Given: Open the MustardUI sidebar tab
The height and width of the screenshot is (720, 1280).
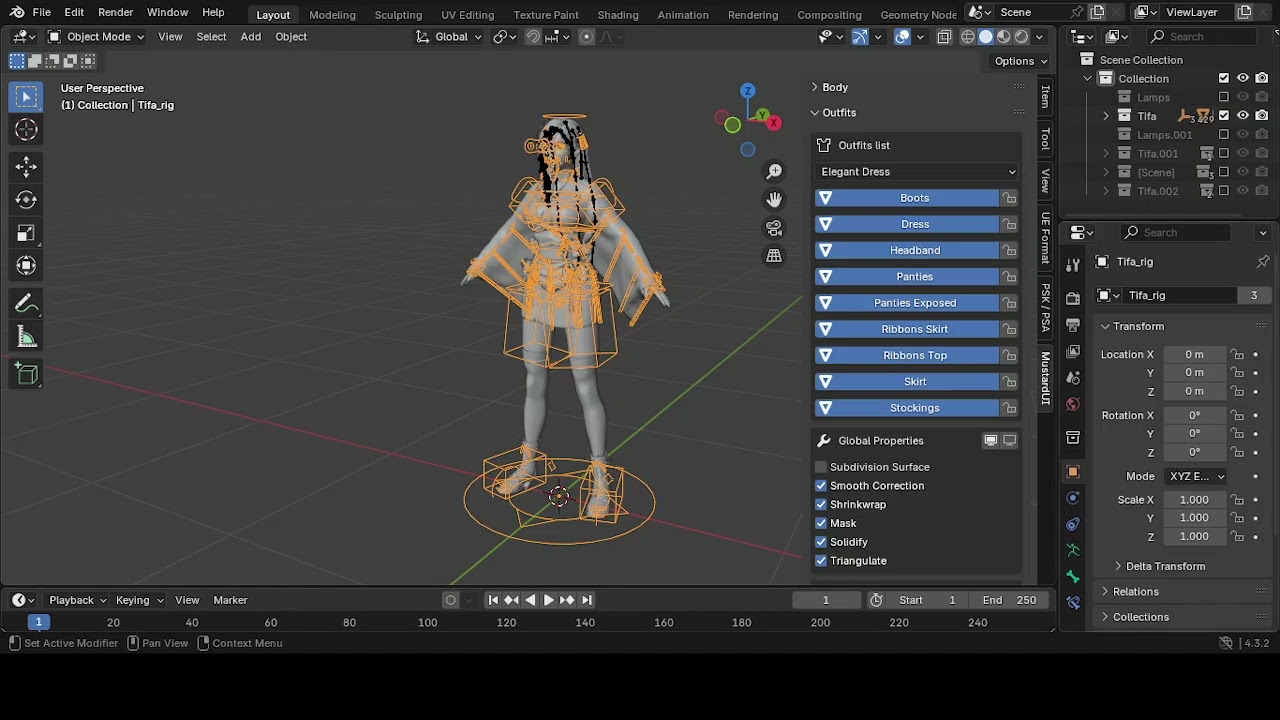Looking at the screenshot, I should pos(1045,378).
